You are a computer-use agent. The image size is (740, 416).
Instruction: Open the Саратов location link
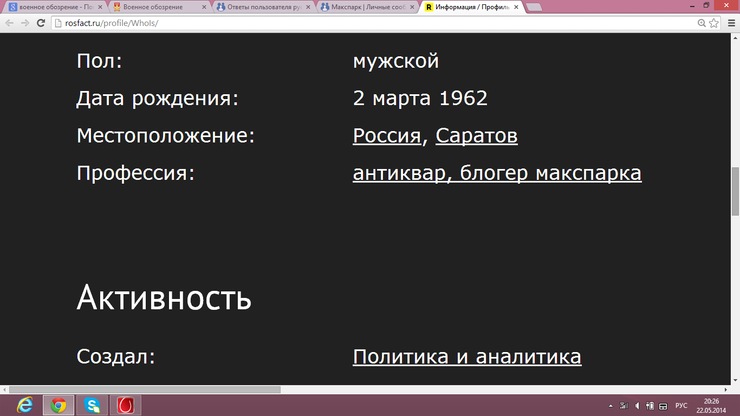(x=476, y=136)
